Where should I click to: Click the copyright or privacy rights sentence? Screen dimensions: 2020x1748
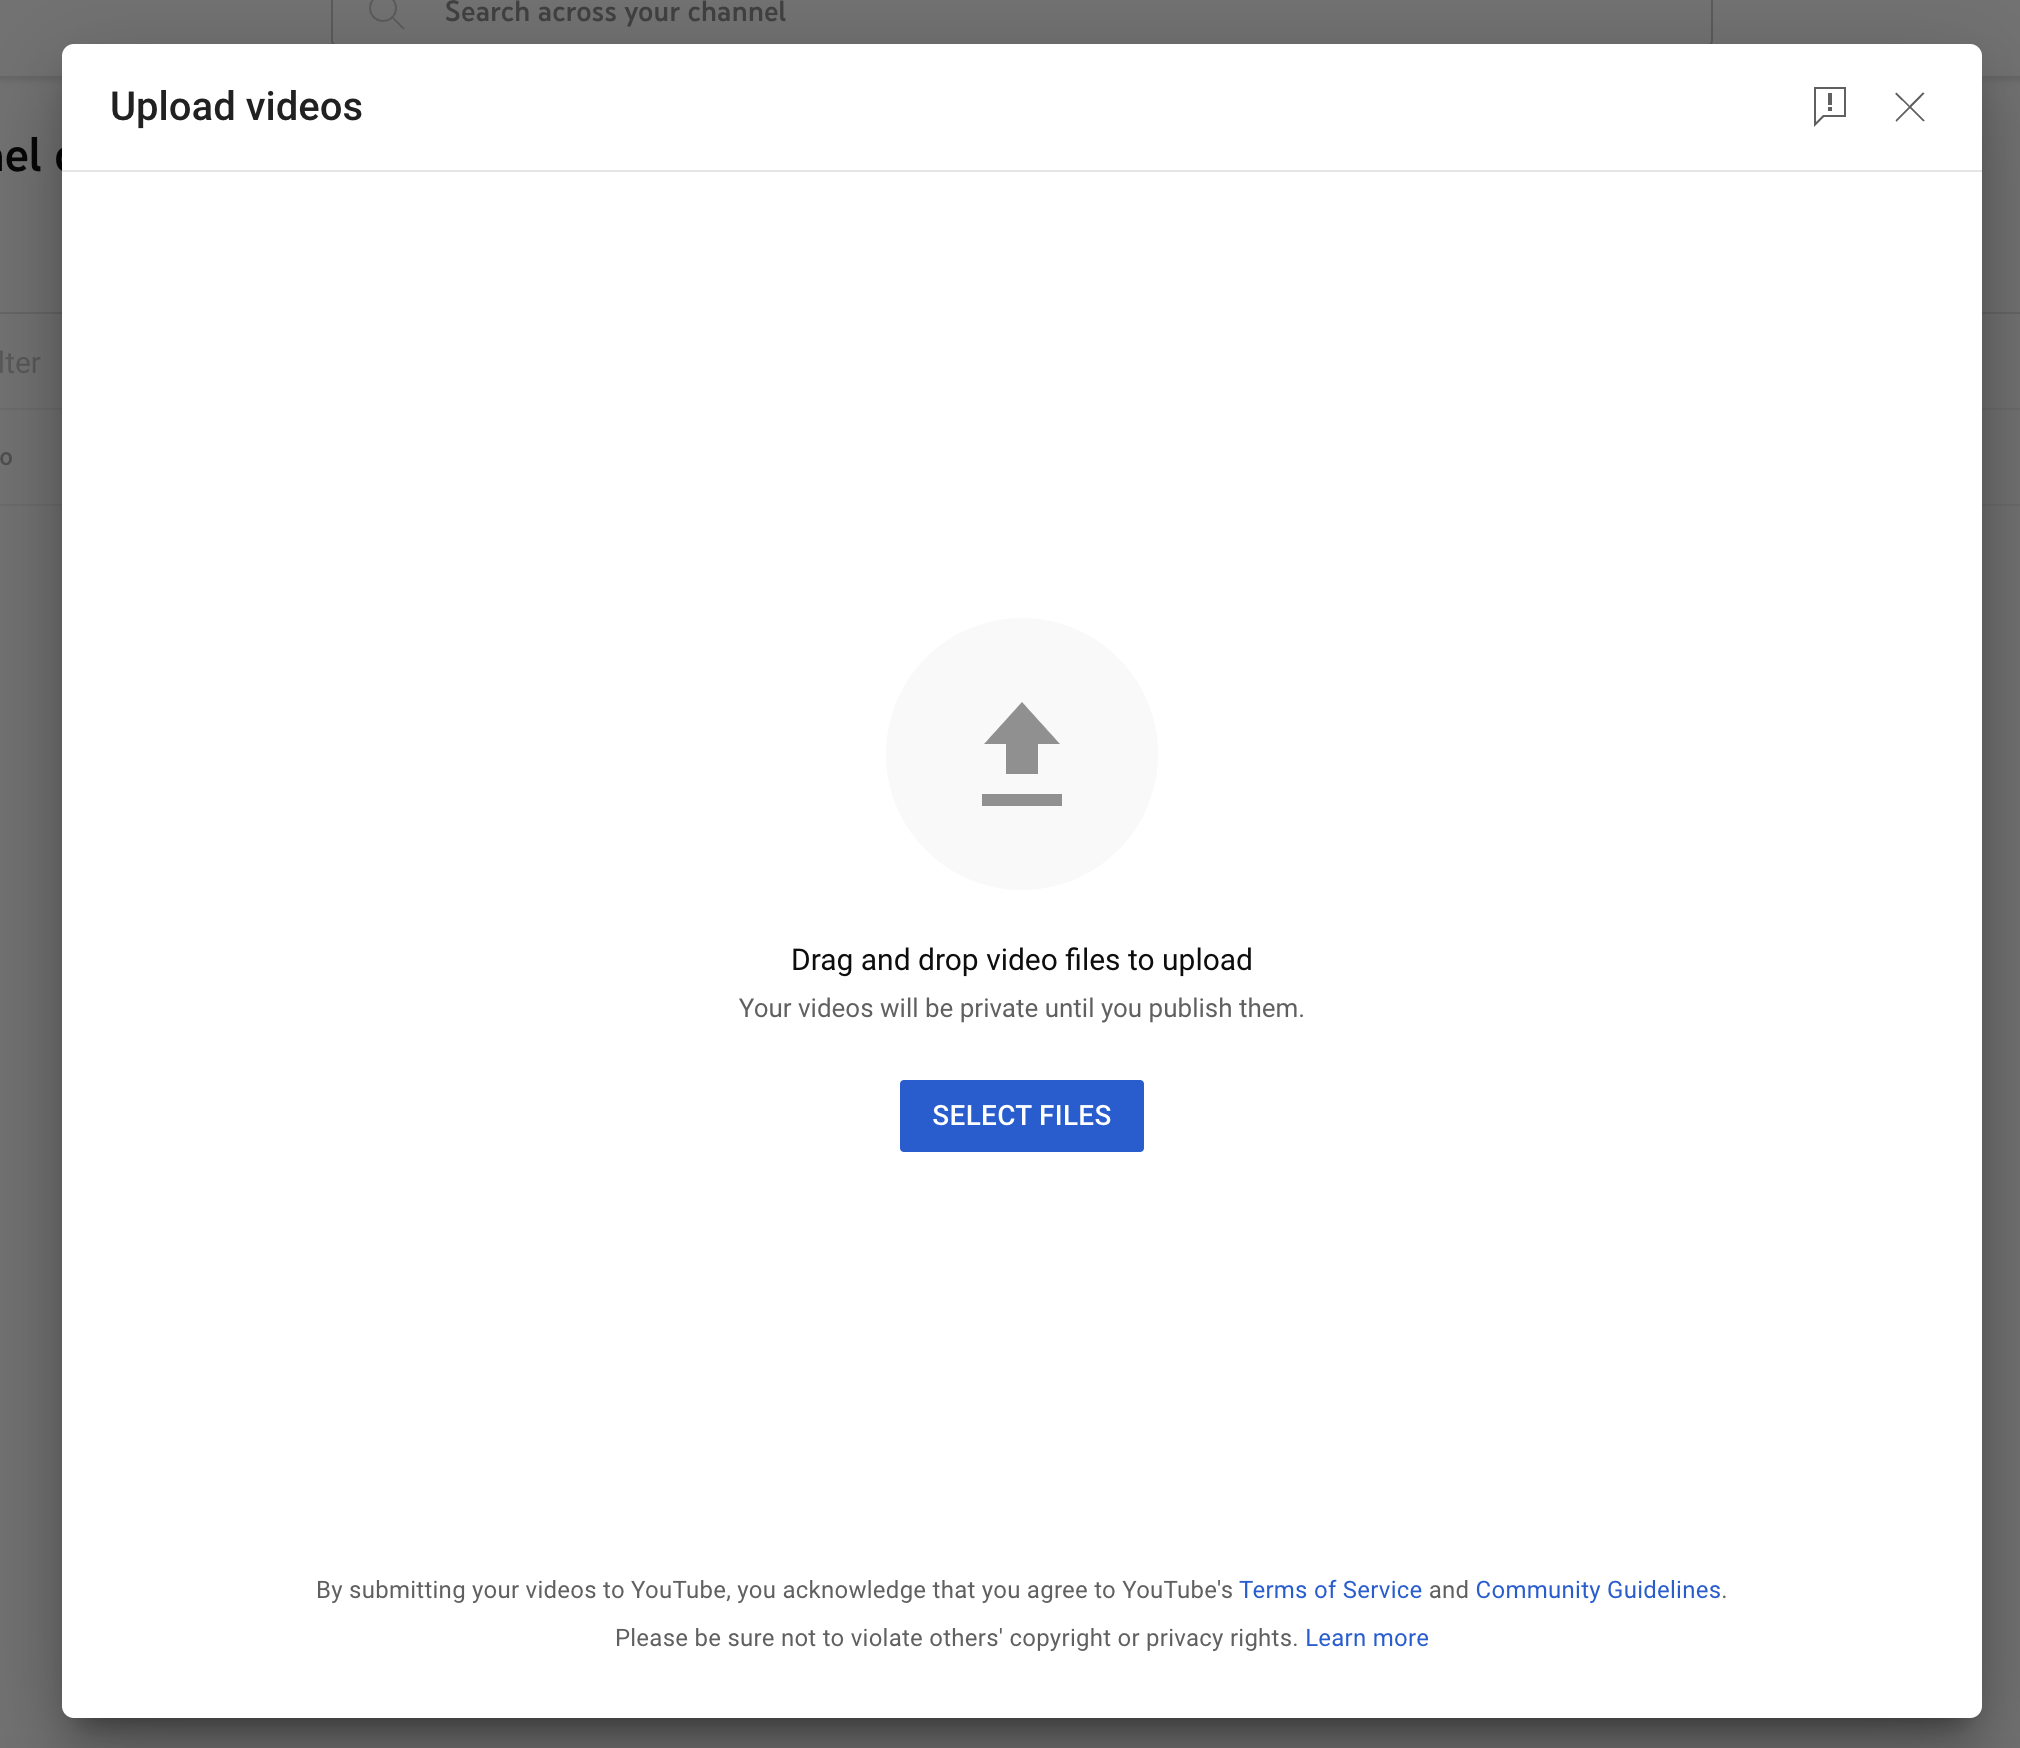click(x=955, y=1638)
